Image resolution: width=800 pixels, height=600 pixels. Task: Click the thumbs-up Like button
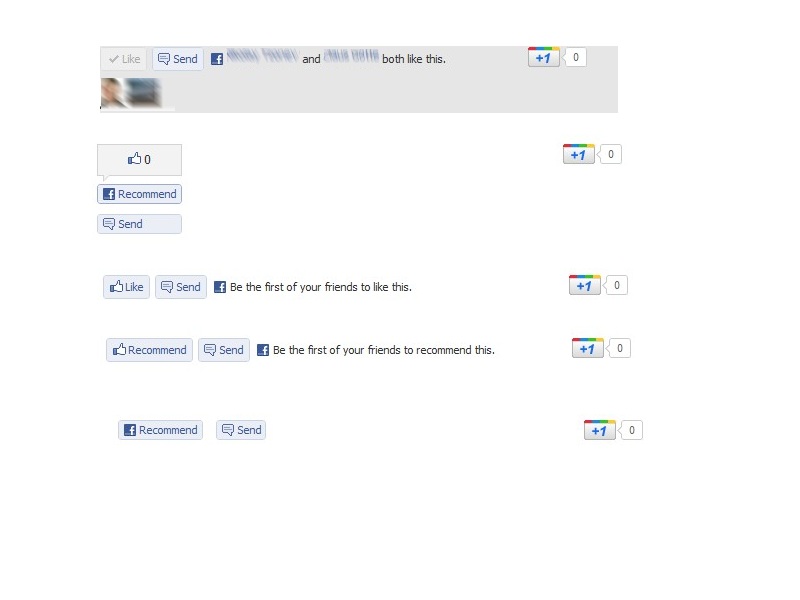pos(127,287)
